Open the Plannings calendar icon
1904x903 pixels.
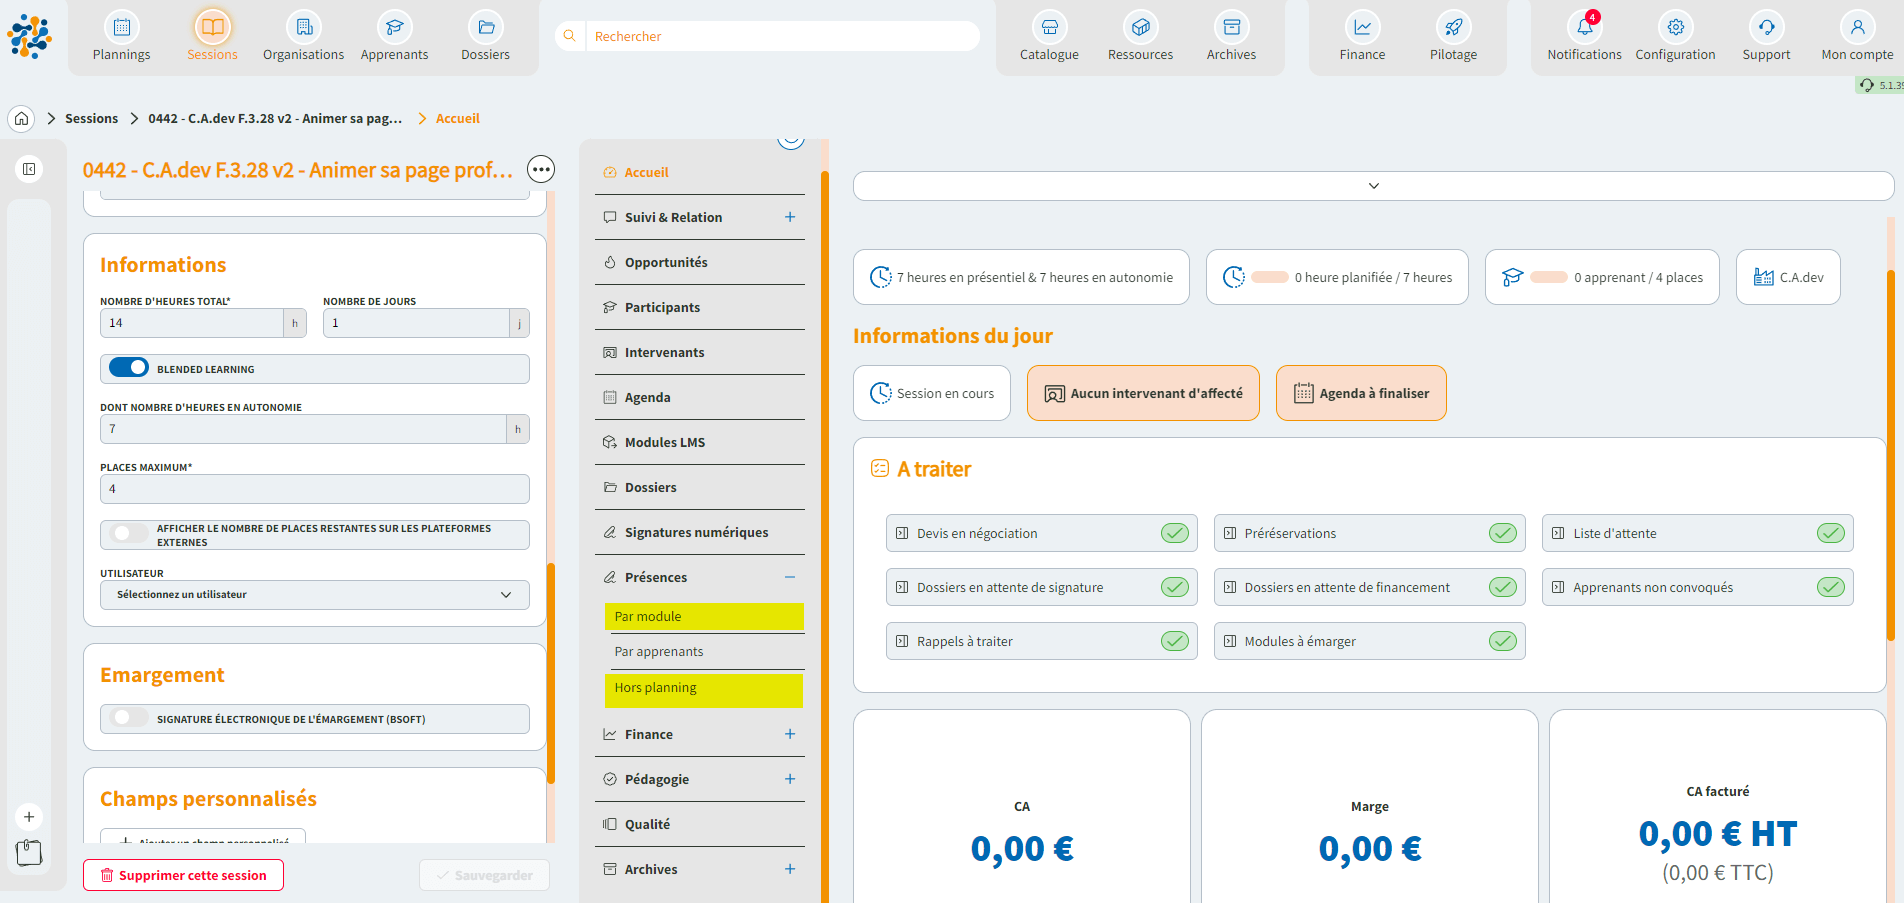pyautogui.click(x=121, y=28)
